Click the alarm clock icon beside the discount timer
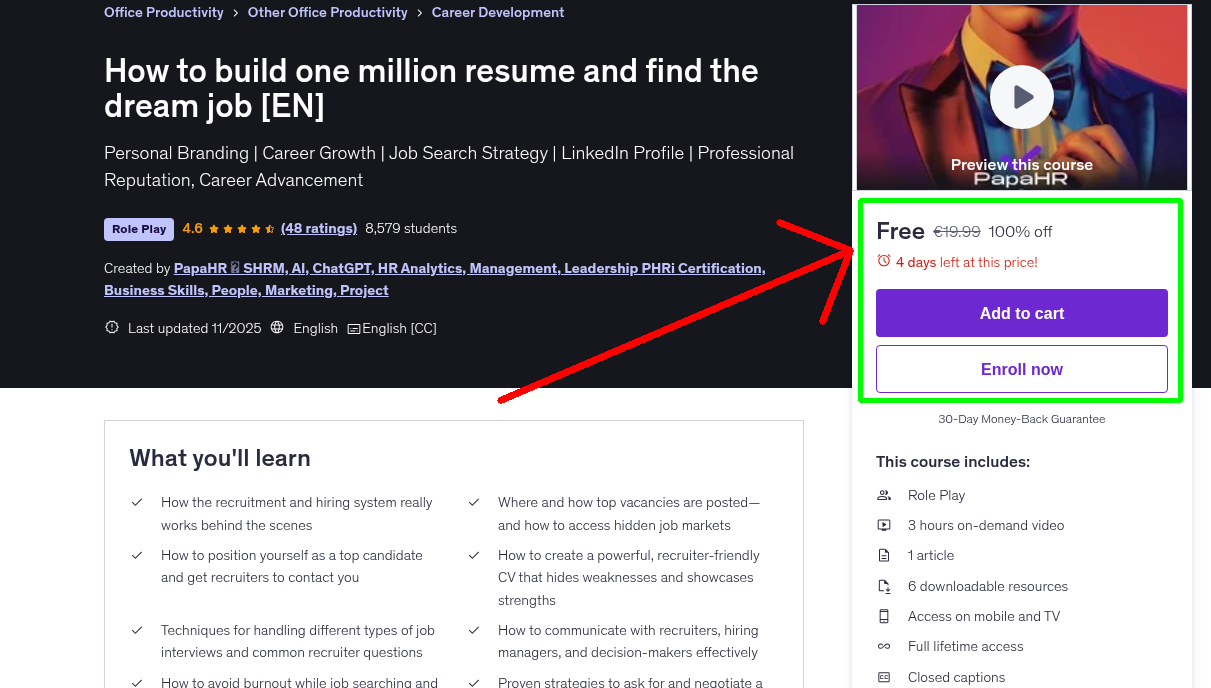The height and width of the screenshot is (688, 1211). [x=883, y=260]
